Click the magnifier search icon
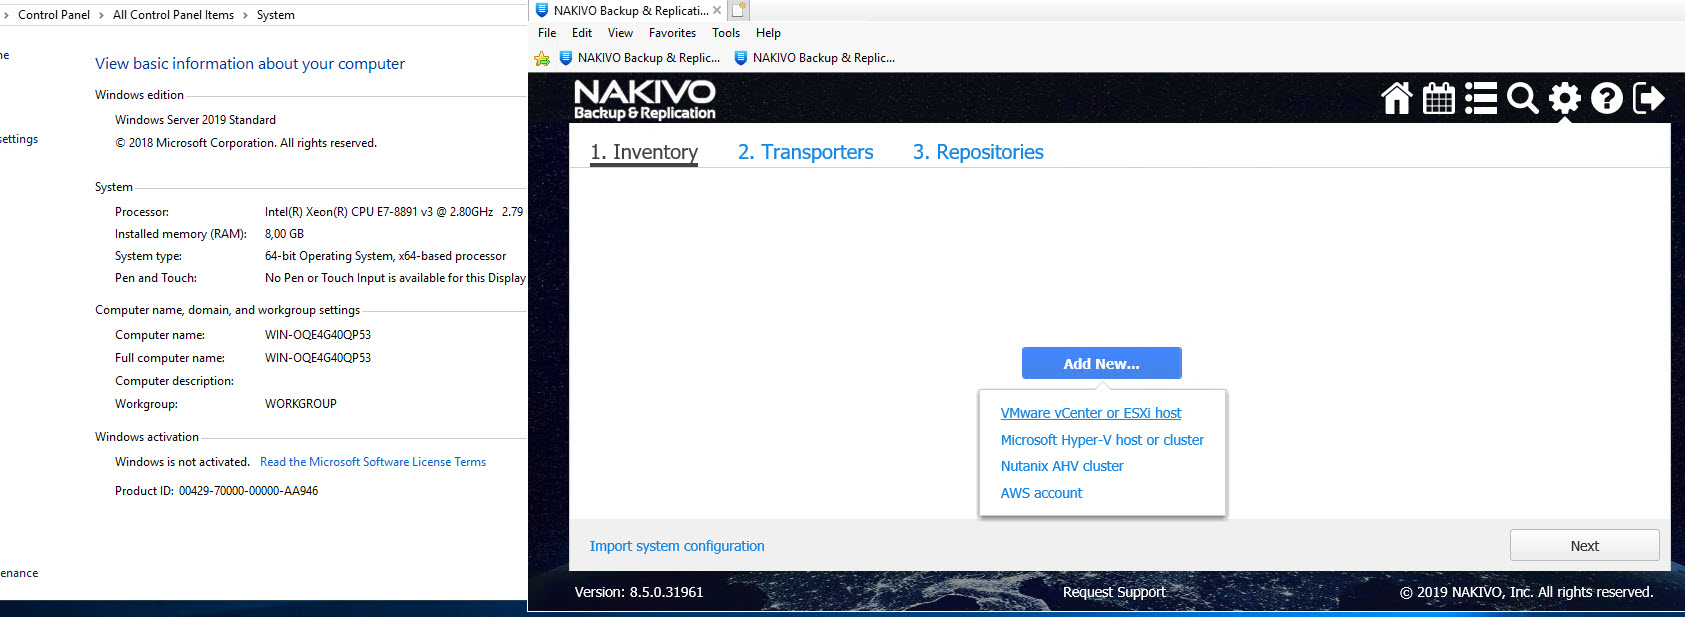Screen dimensions: 1685x617 click(x=1523, y=99)
